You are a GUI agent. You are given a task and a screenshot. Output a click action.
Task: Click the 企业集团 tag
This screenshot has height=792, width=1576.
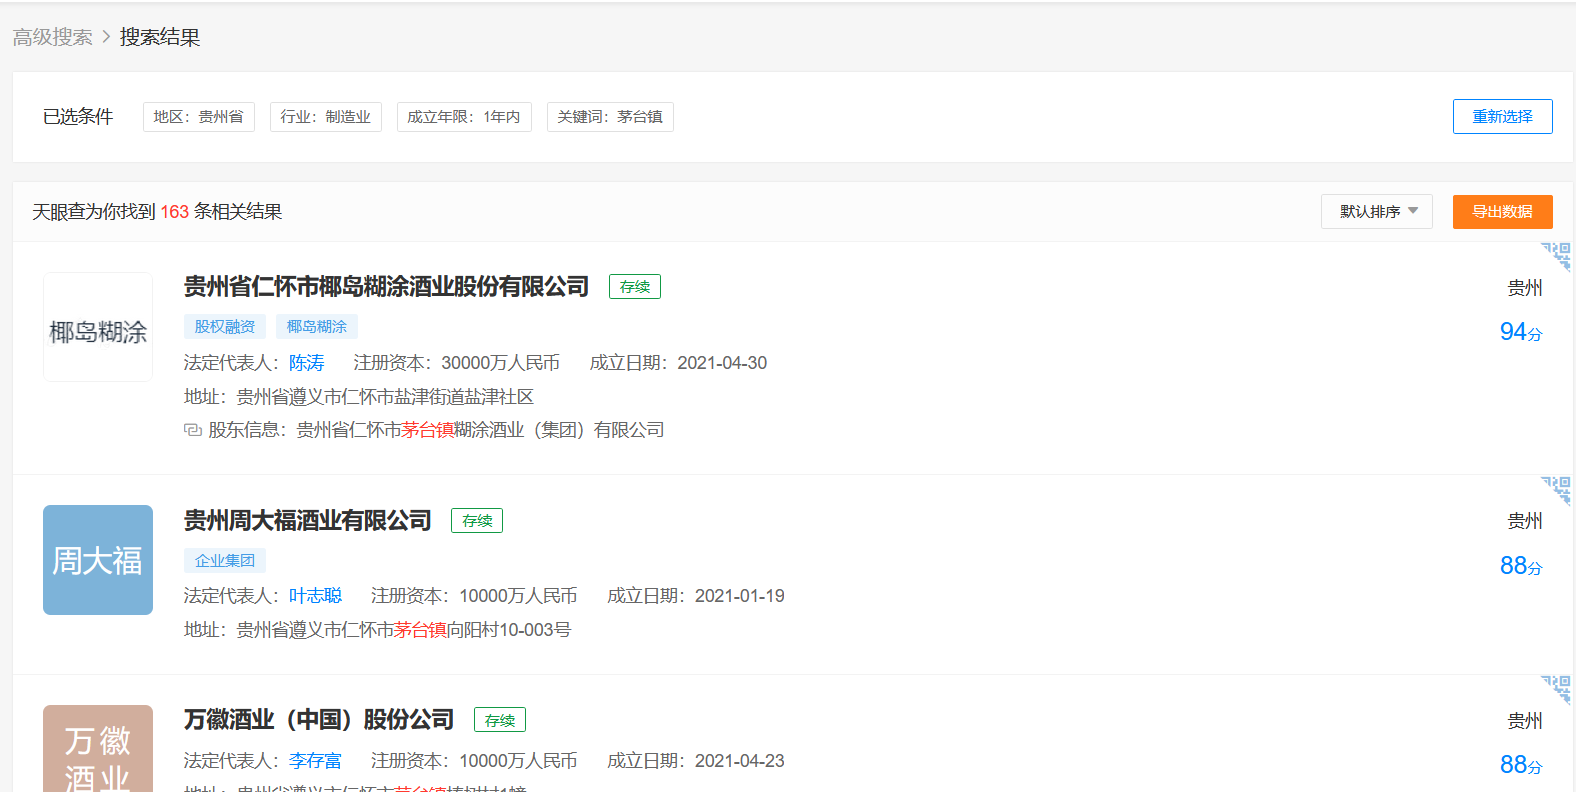coord(225,561)
